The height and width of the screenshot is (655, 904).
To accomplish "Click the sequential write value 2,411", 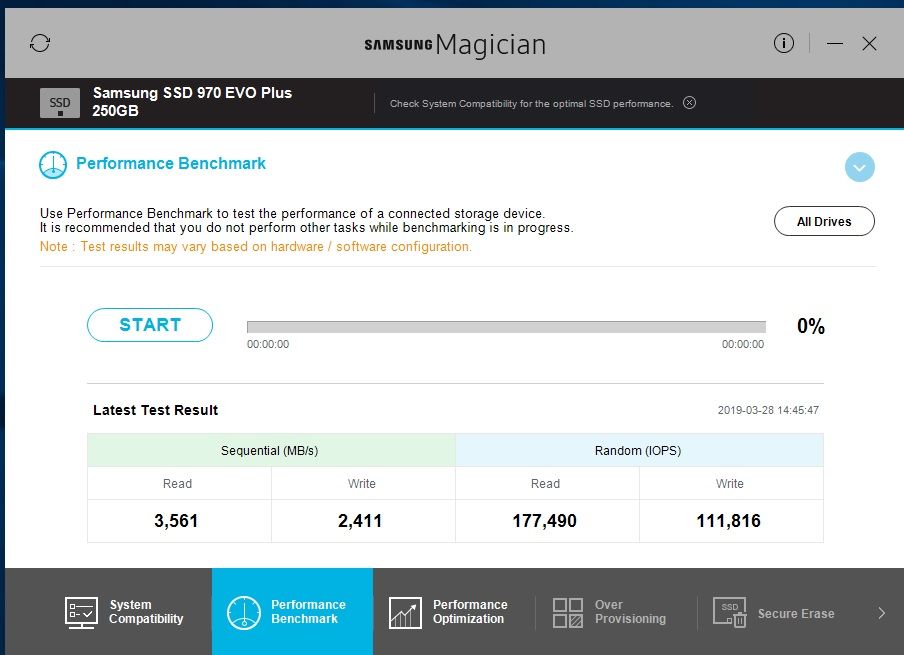I will 360,521.
